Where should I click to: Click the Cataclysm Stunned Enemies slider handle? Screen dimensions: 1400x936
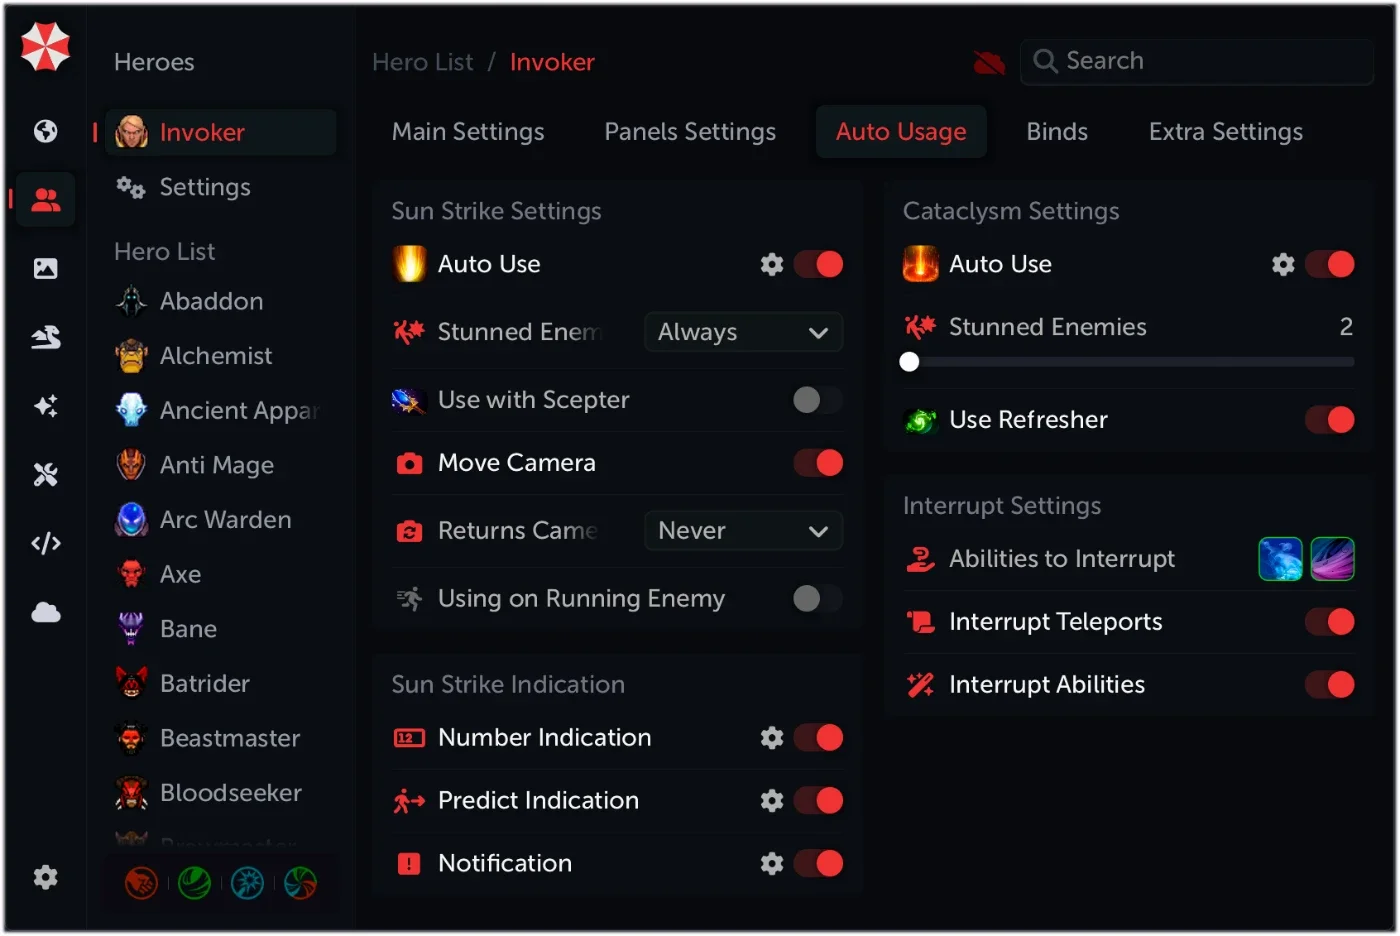(x=909, y=362)
